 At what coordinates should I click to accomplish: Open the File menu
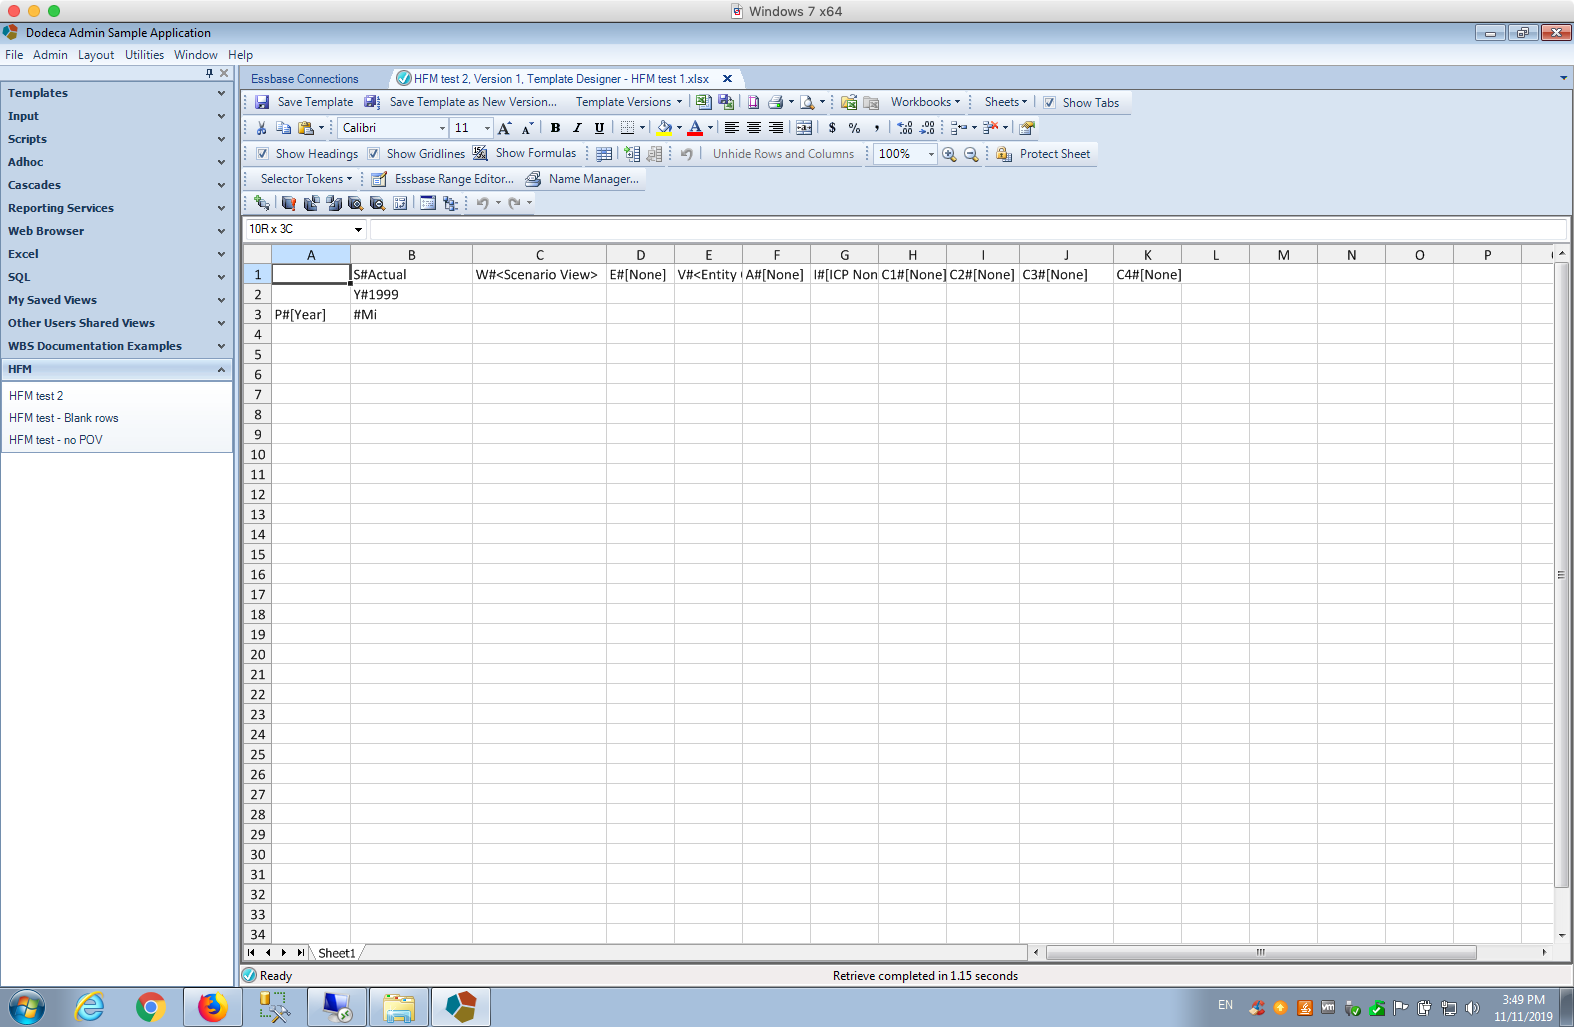(14, 55)
